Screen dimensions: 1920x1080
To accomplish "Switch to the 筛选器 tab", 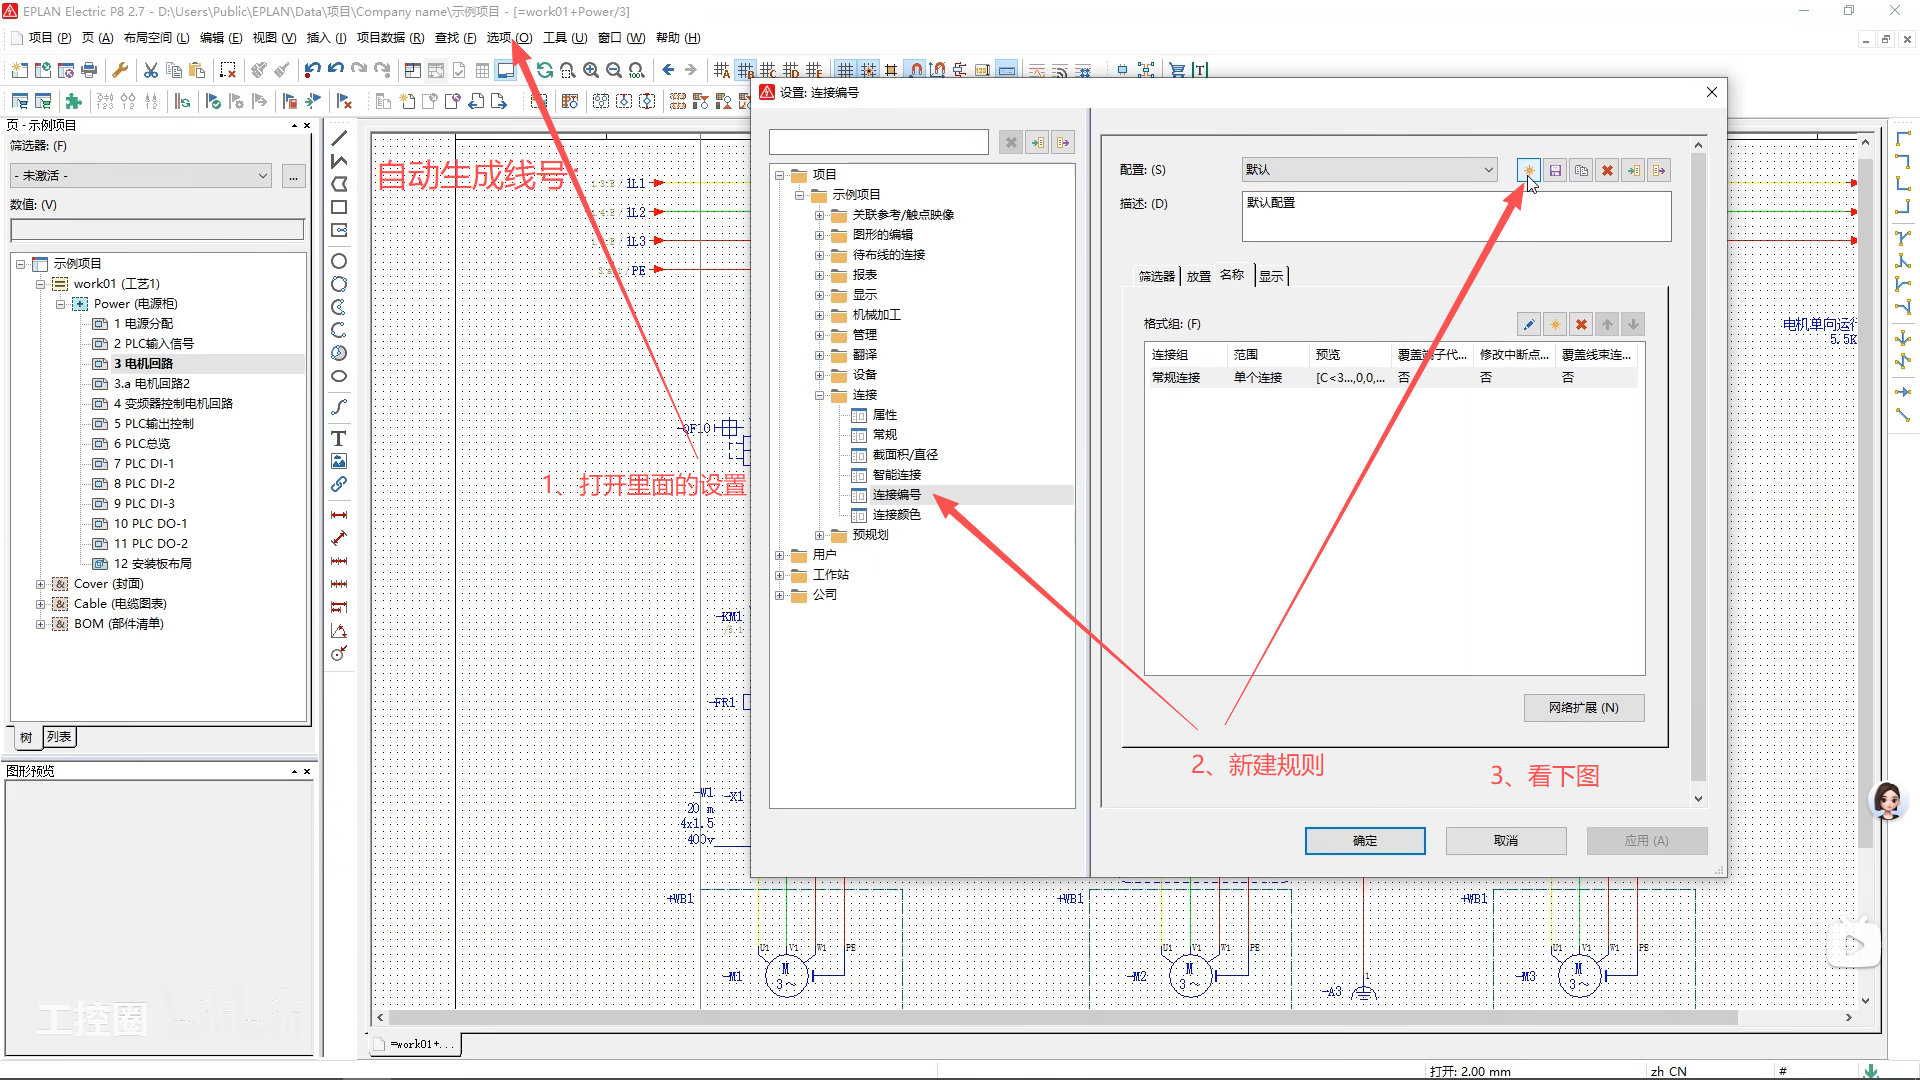I will pyautogui.click(x=1156, y=276).
